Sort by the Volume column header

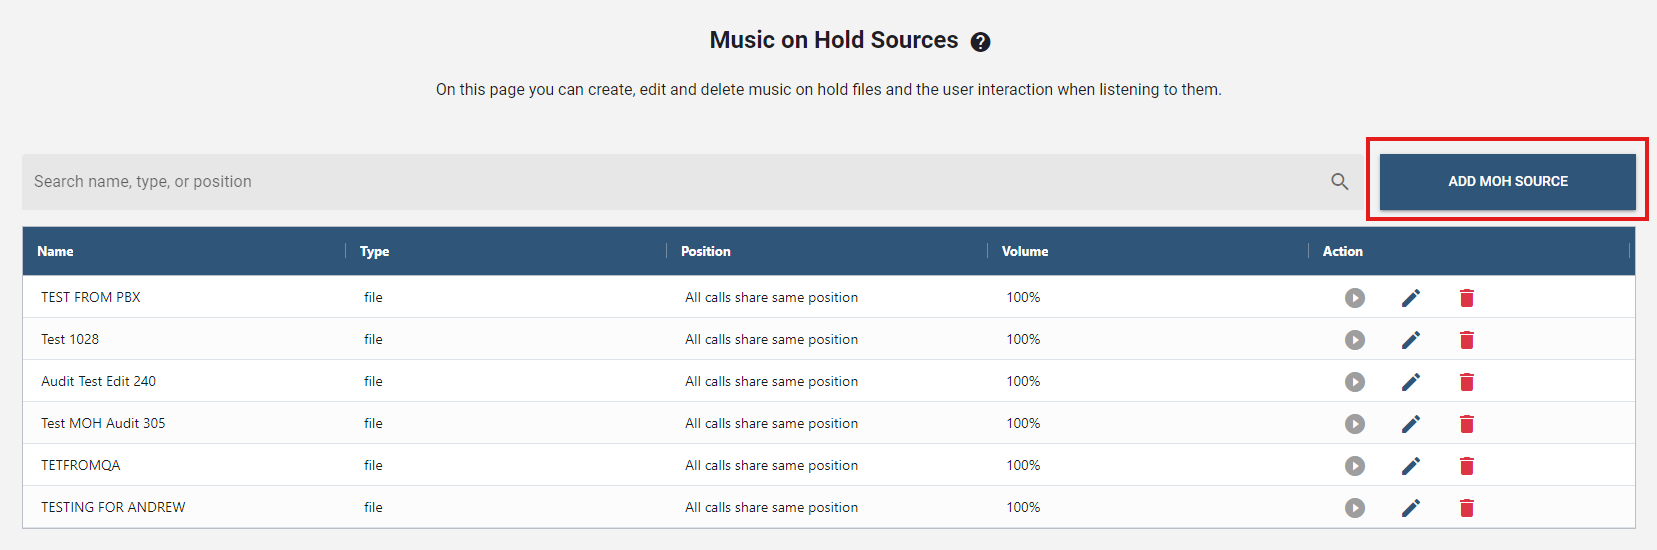pos(1025,252)
